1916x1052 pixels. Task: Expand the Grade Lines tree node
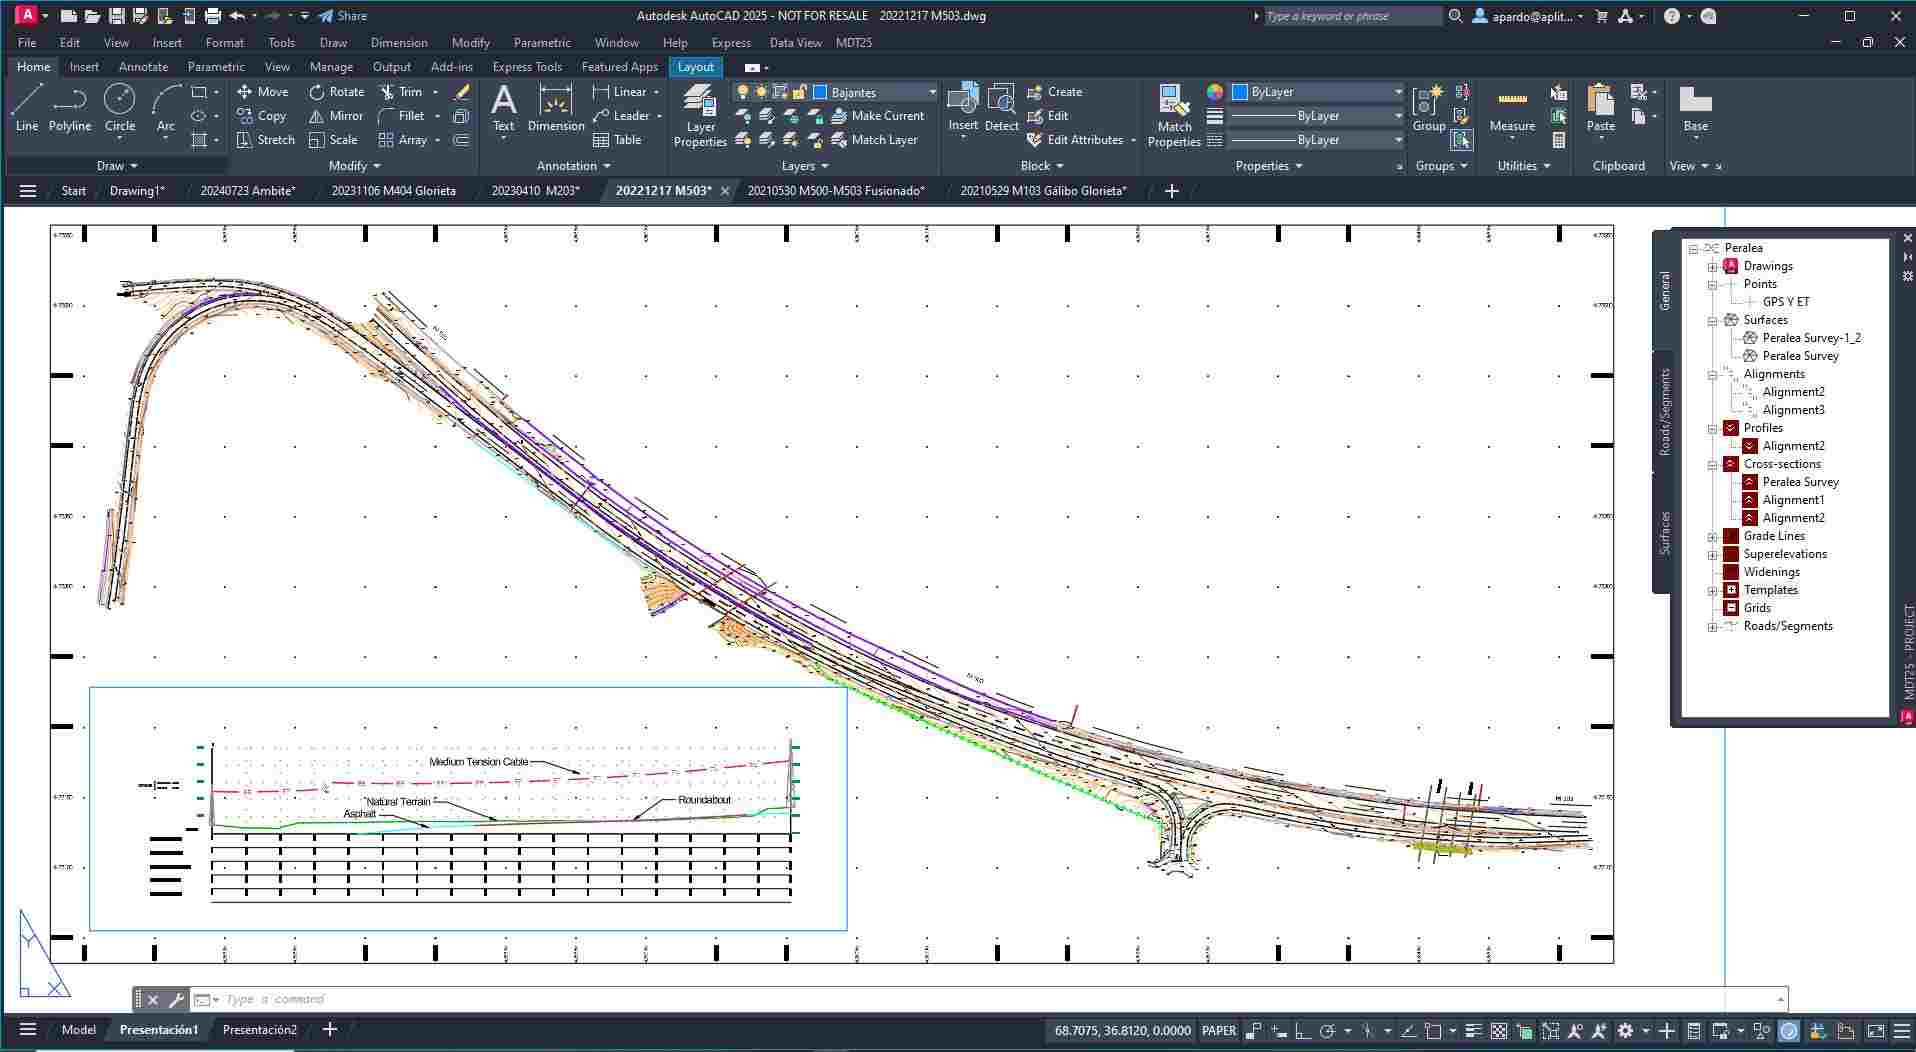(1712, 537)
